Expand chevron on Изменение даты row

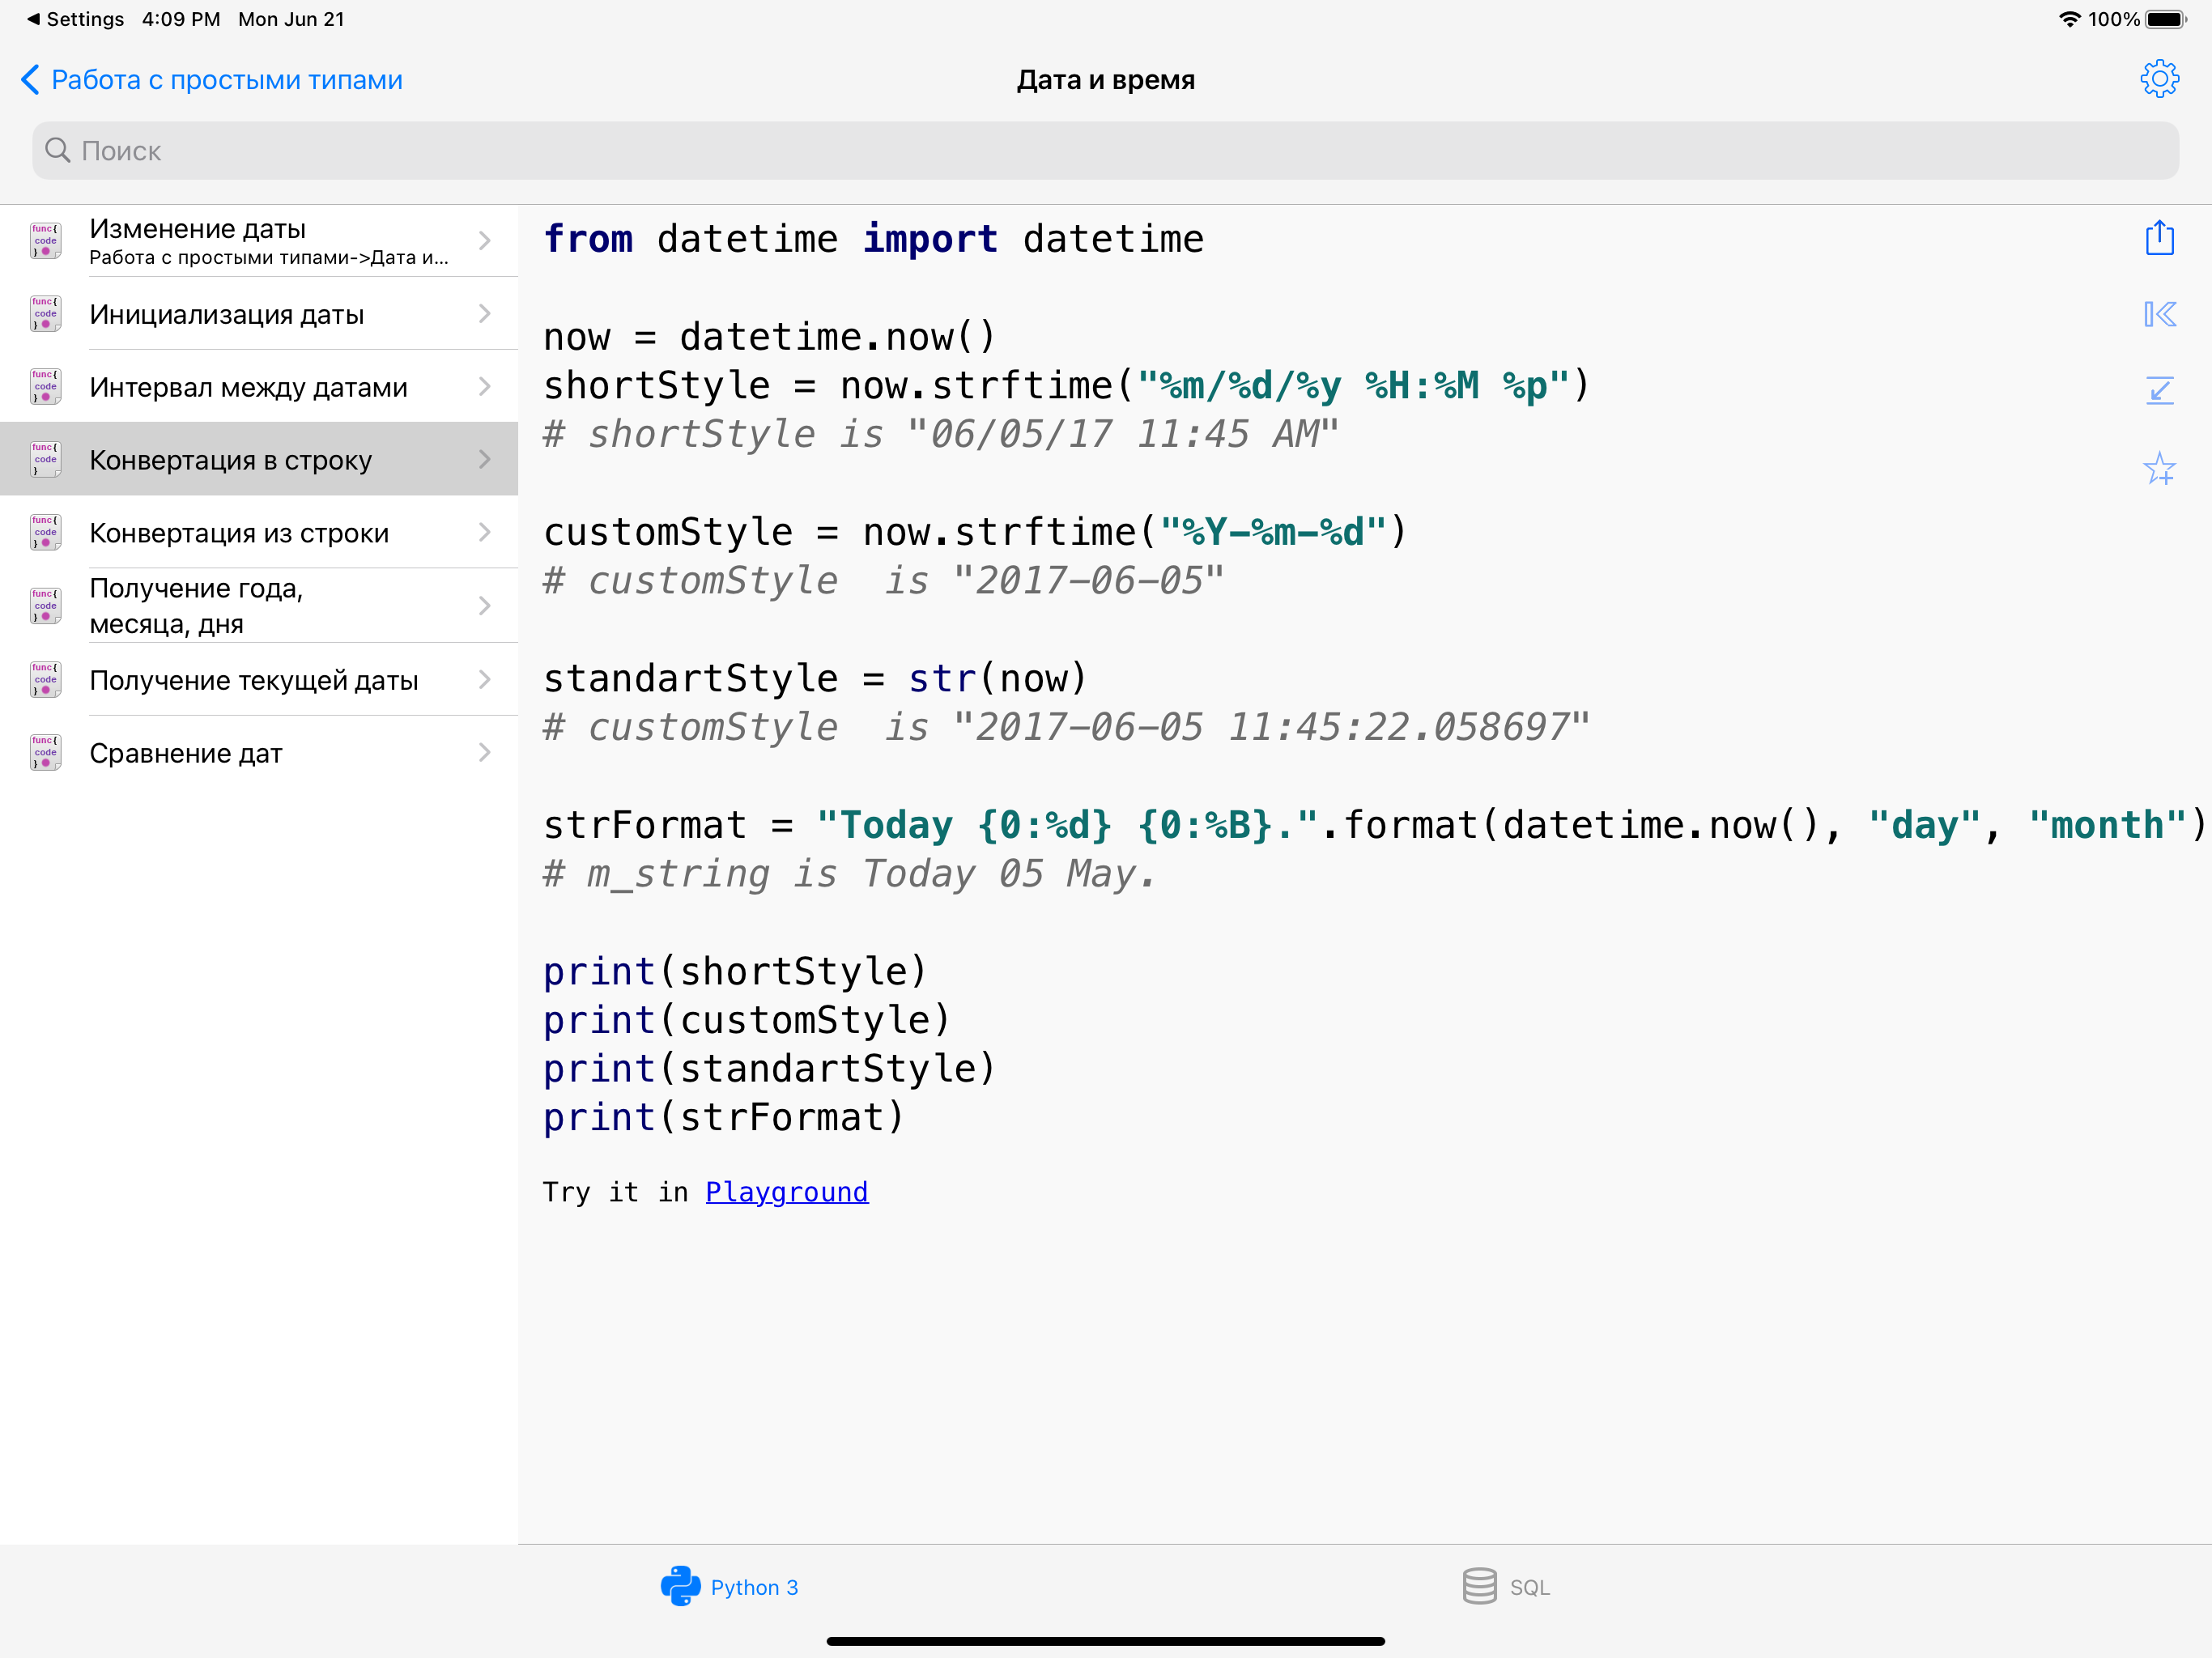click(x=485, y=240)
